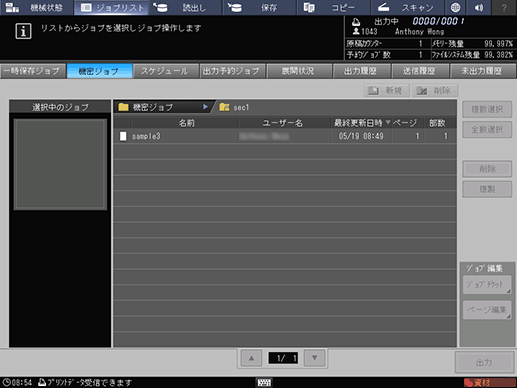Open the スキャン scan screen
Viewport: 517px width, 388px height.
408,7
